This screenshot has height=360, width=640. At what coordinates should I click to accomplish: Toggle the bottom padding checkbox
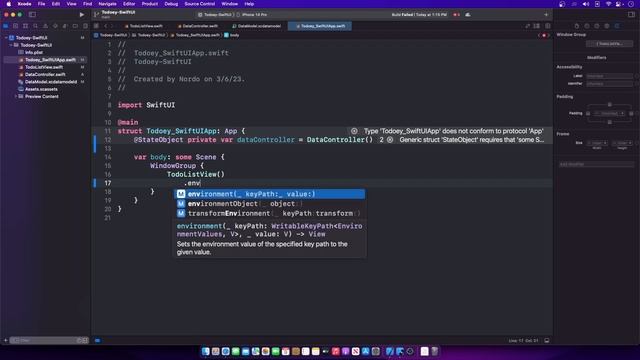click(x=610, y=122)
